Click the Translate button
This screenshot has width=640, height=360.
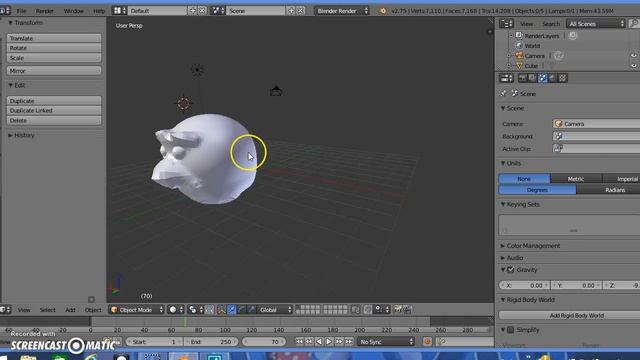pos(54,38)
